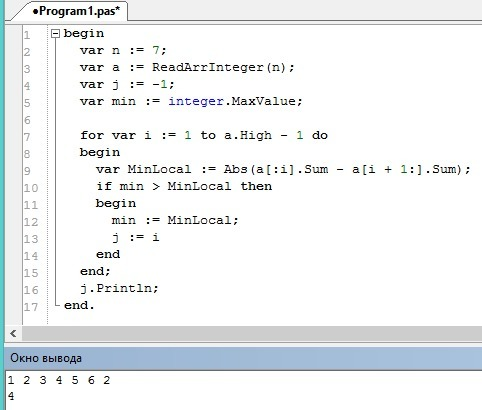
Task: Click line number 16 in the gutter
Action: [x=31, y=290]
